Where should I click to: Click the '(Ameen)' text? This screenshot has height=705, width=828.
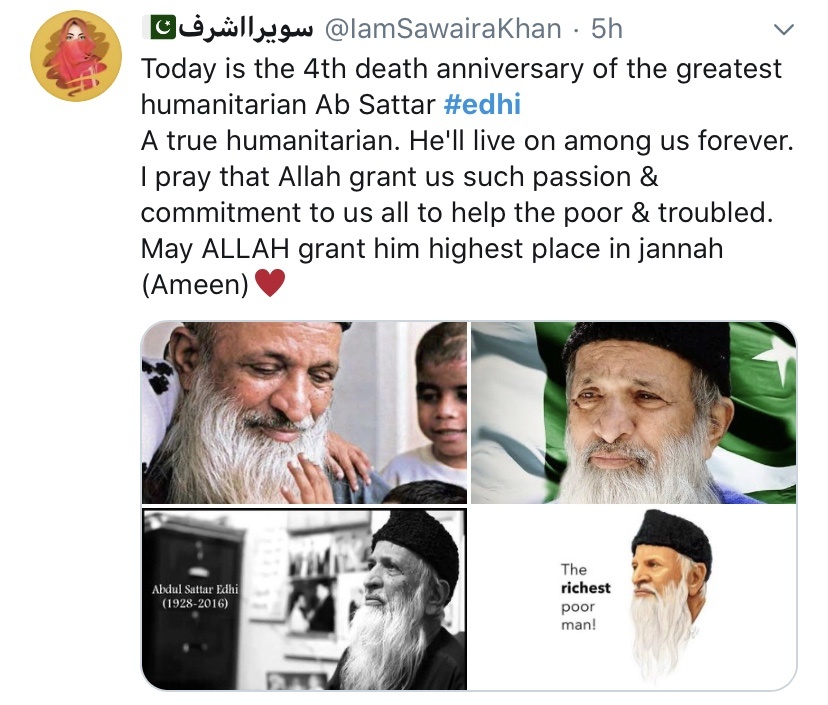click(x=195, y=285)
